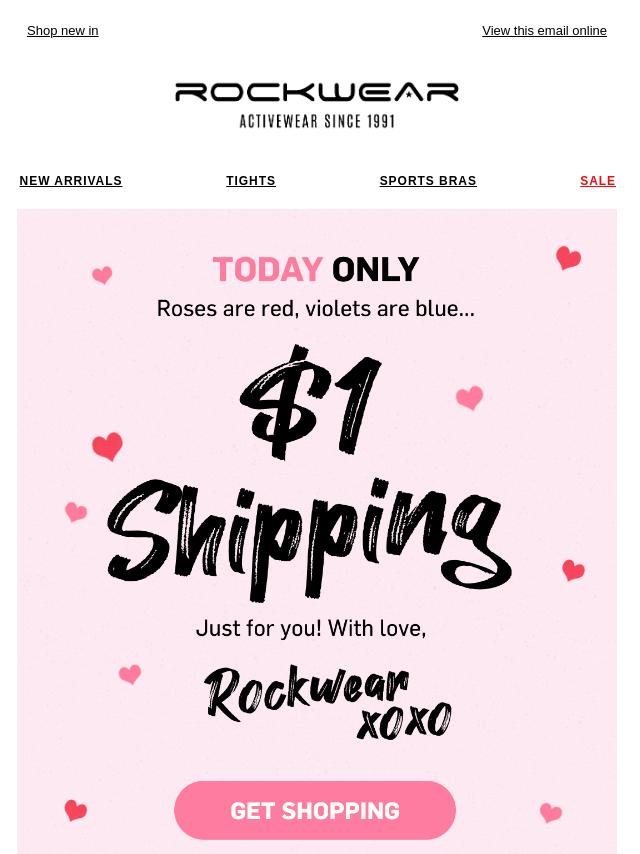The width and height of the screenshot is (640, 854).
Task: Click the 'Shipping' brush lettering
Action: coord(309,539)
